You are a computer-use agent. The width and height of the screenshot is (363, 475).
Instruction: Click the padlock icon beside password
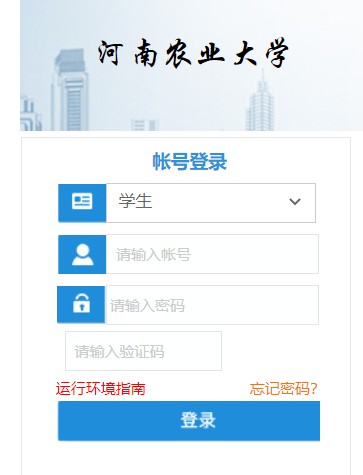tap(81, 303)
